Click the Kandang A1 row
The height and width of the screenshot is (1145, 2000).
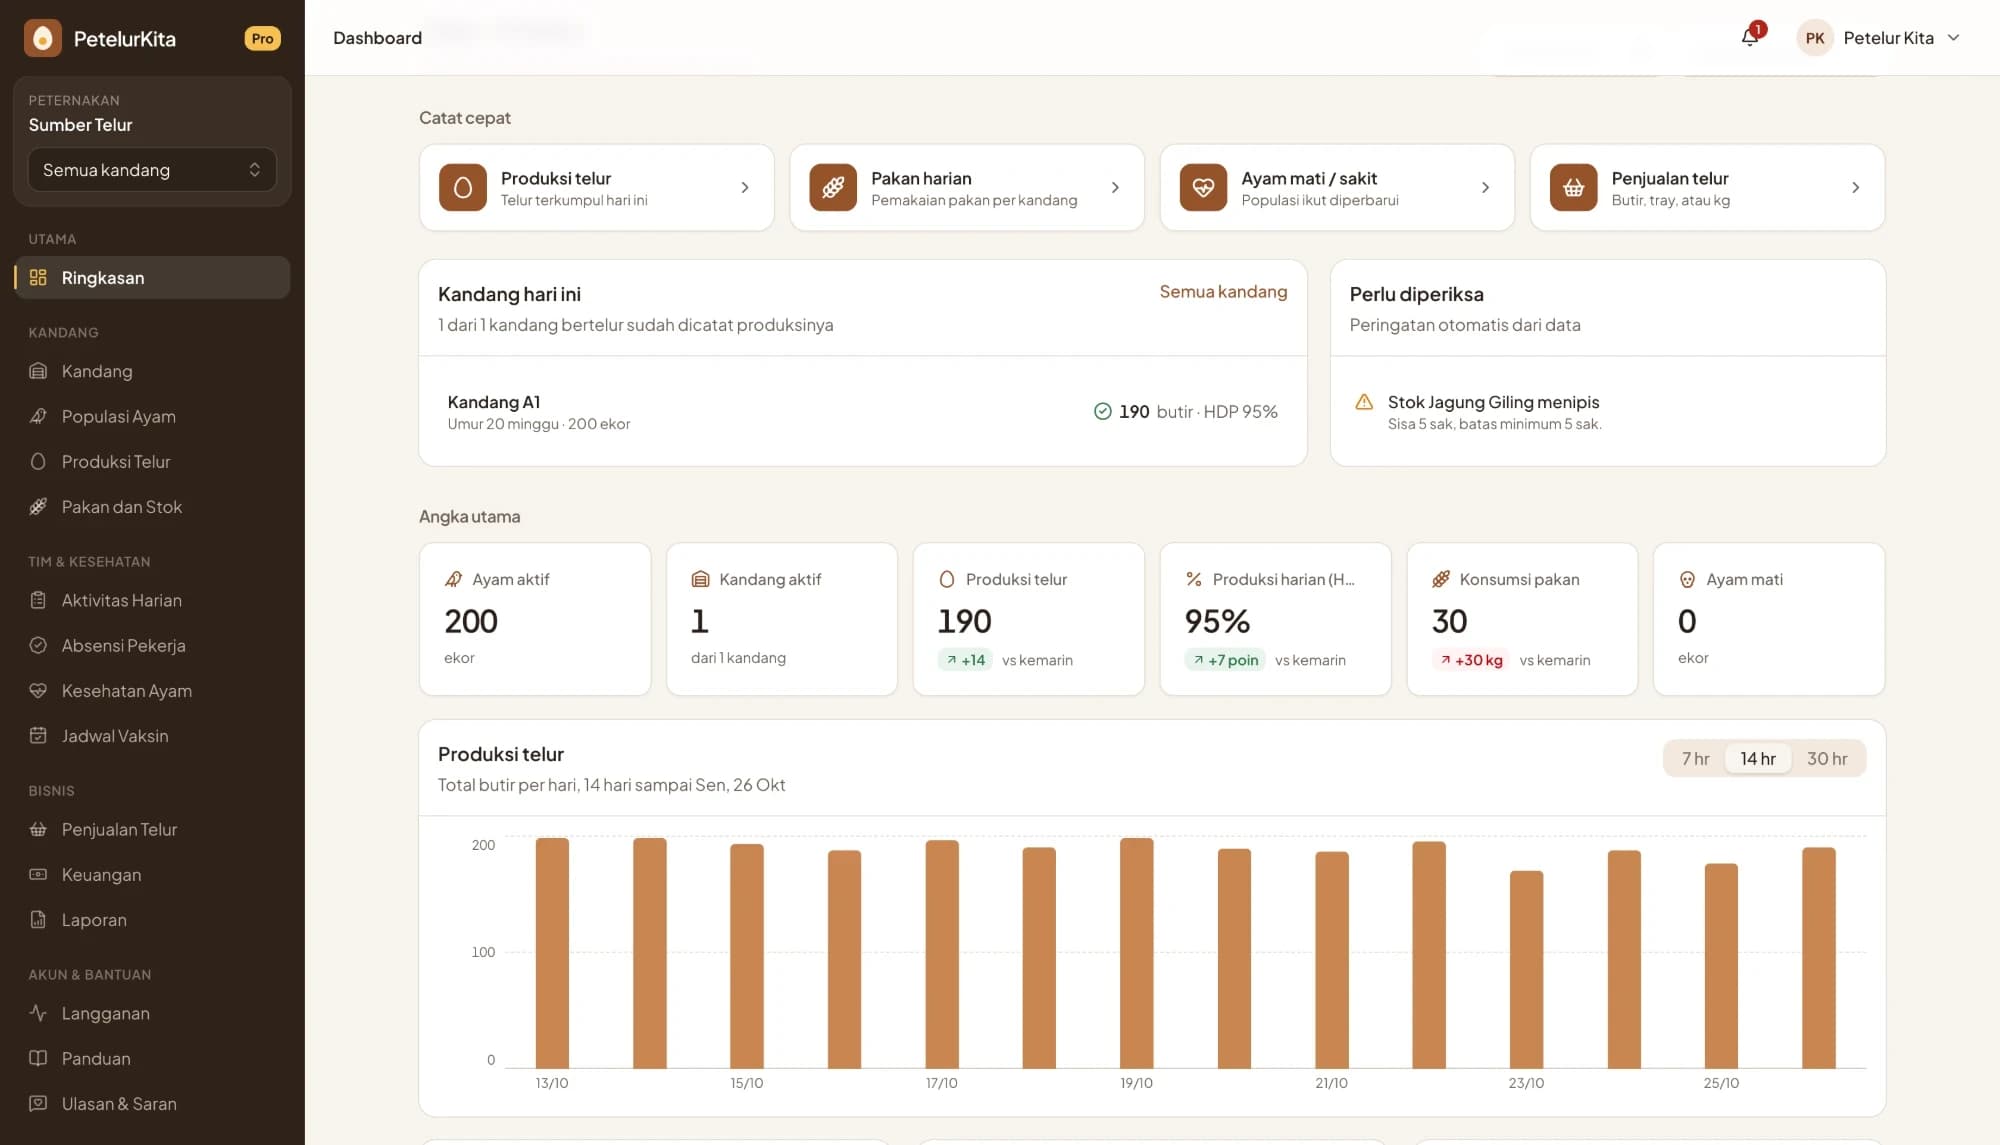862,412
